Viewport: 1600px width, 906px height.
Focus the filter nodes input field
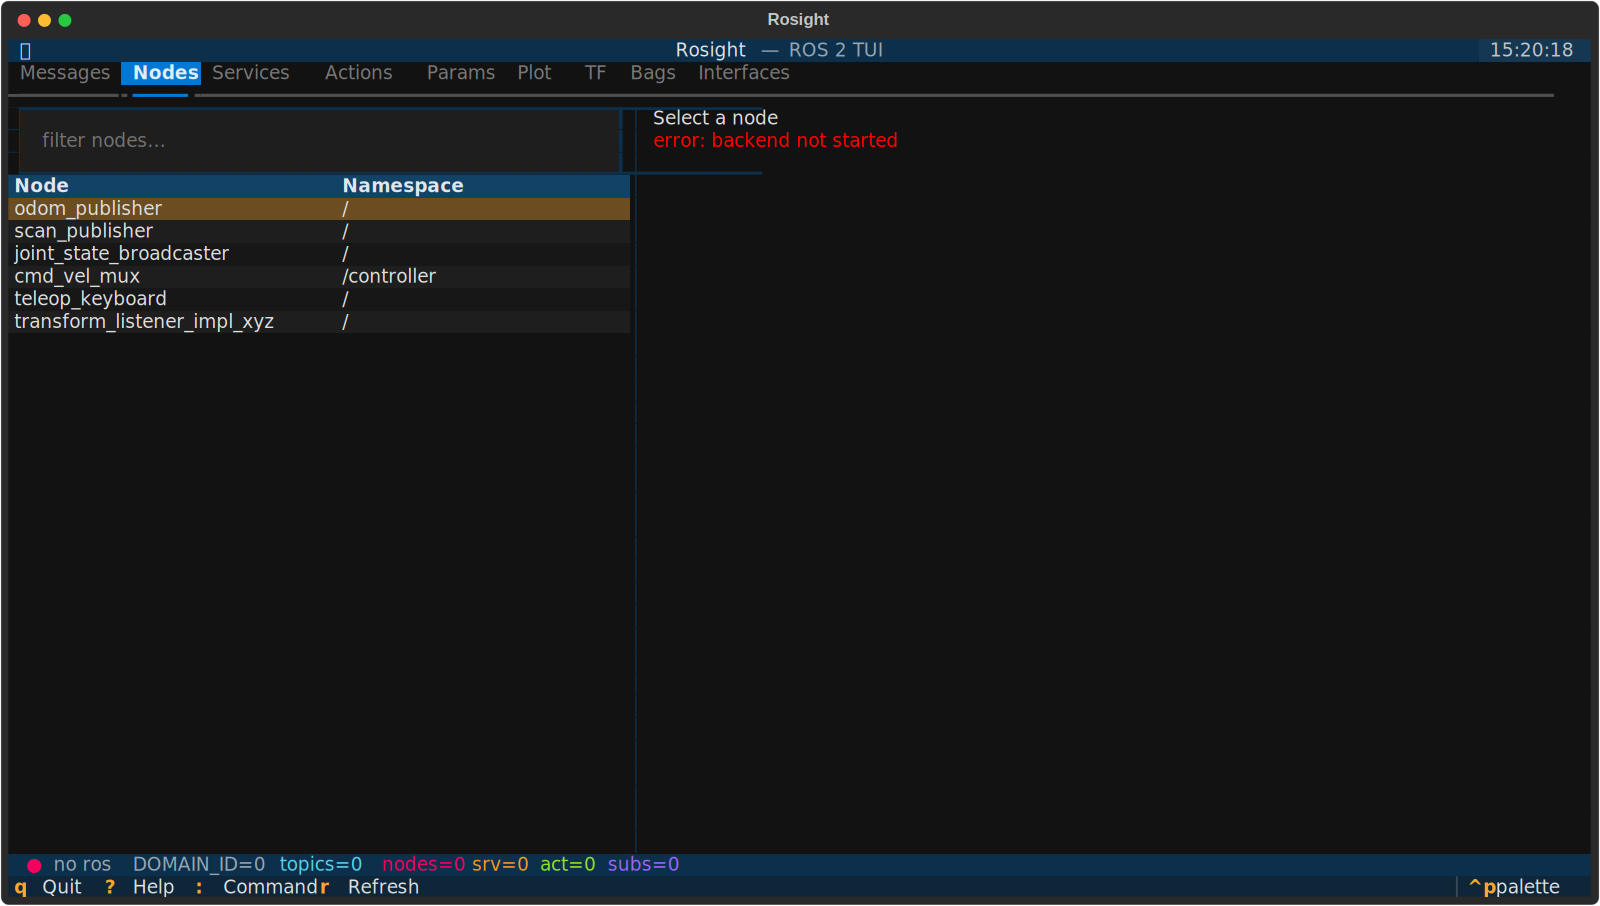point(320,140)
